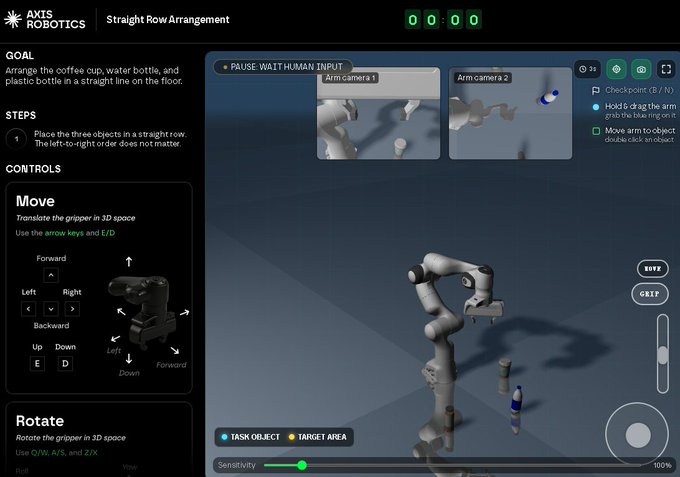Screen dimensions: 680x477
Task: Click the D key for Down
Action: tap(65, 363)
